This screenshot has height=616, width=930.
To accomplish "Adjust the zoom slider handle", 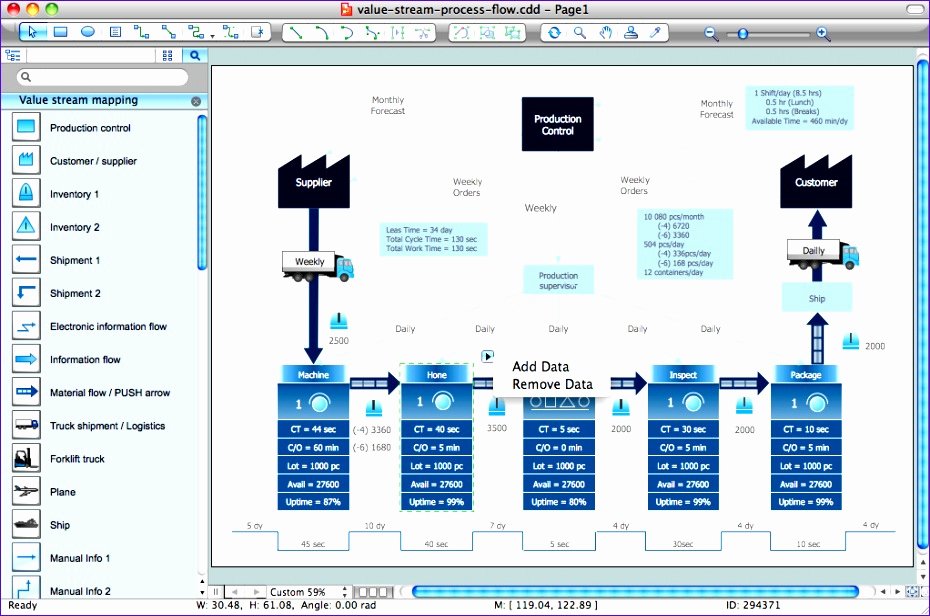I will coord(742,34).
